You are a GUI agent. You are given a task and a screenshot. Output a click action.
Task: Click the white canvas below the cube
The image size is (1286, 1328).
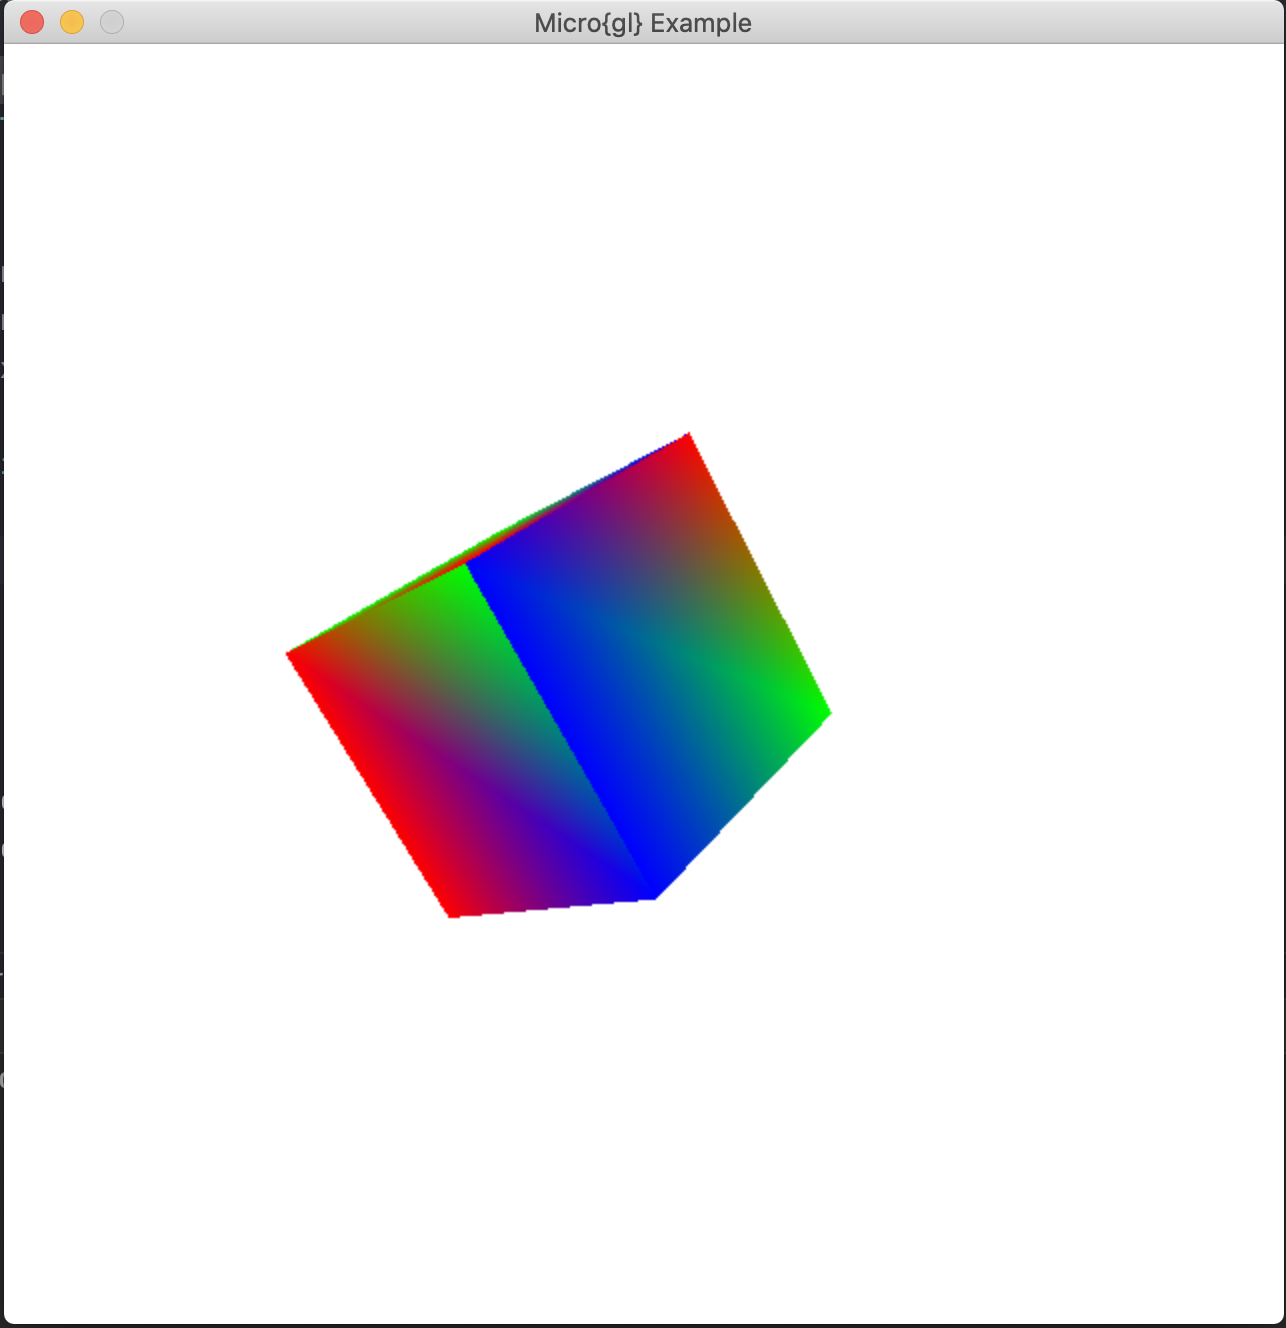640,1100
